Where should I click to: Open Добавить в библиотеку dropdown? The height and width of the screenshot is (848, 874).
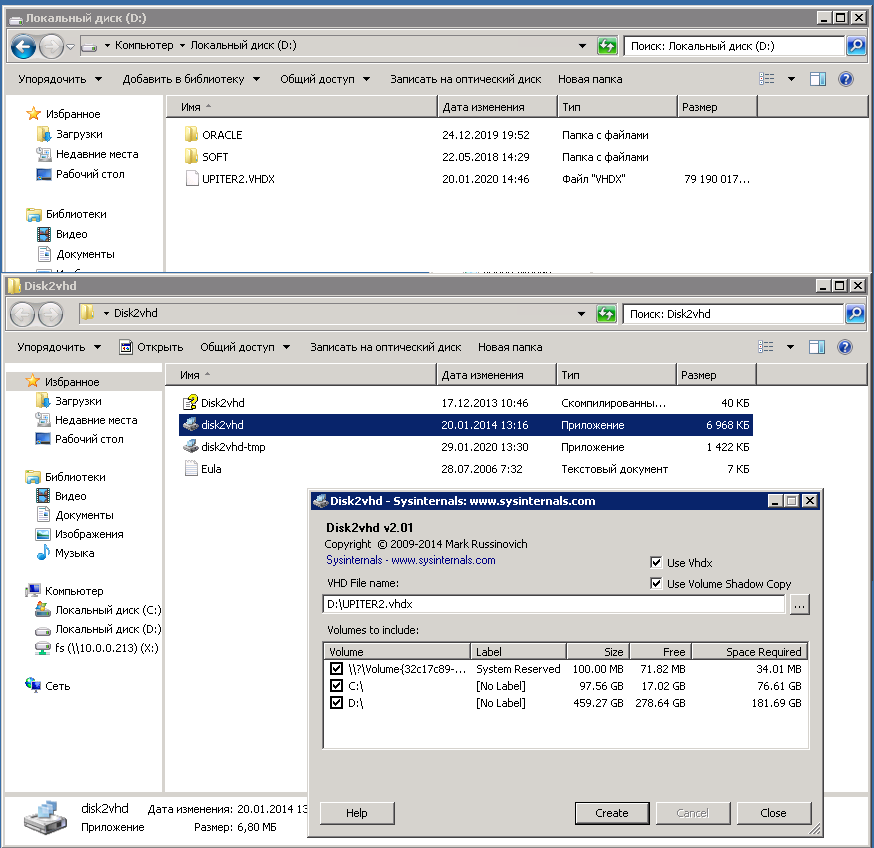[x=191, y=79]
